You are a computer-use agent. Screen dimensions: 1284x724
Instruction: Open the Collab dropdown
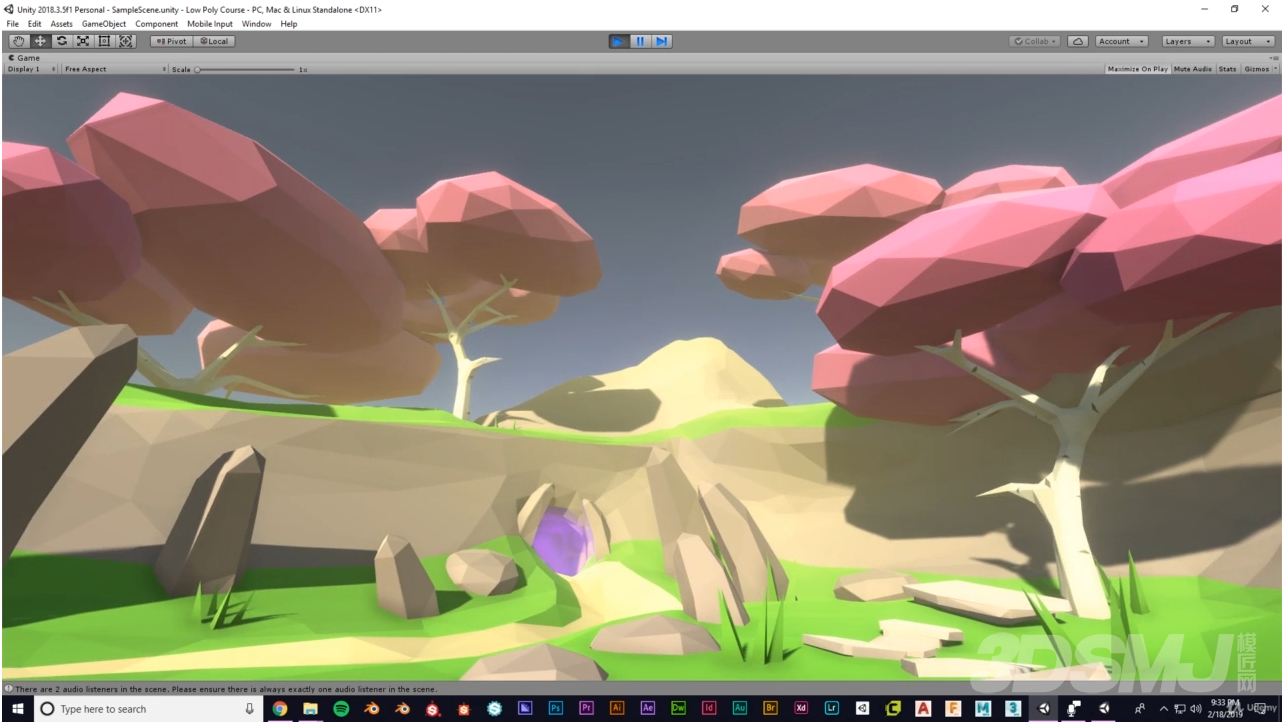click(1036, 41)
